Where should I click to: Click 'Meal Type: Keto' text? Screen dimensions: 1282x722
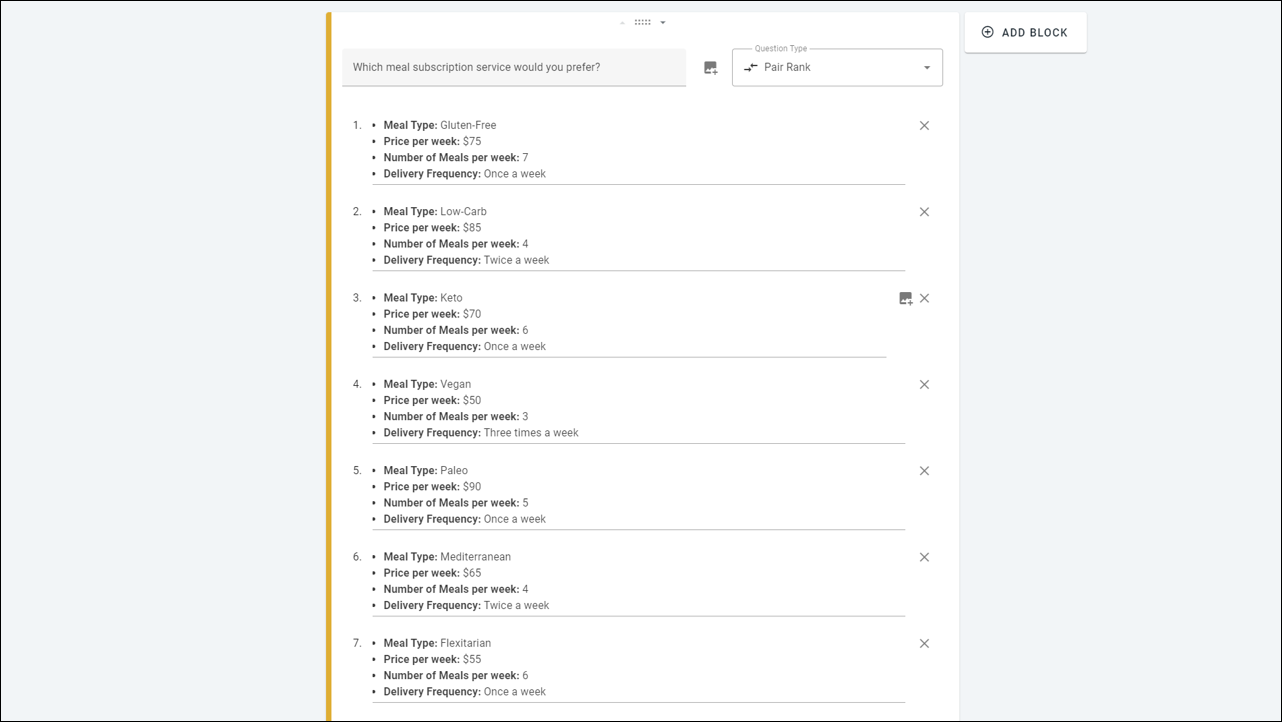coord(423,298)
